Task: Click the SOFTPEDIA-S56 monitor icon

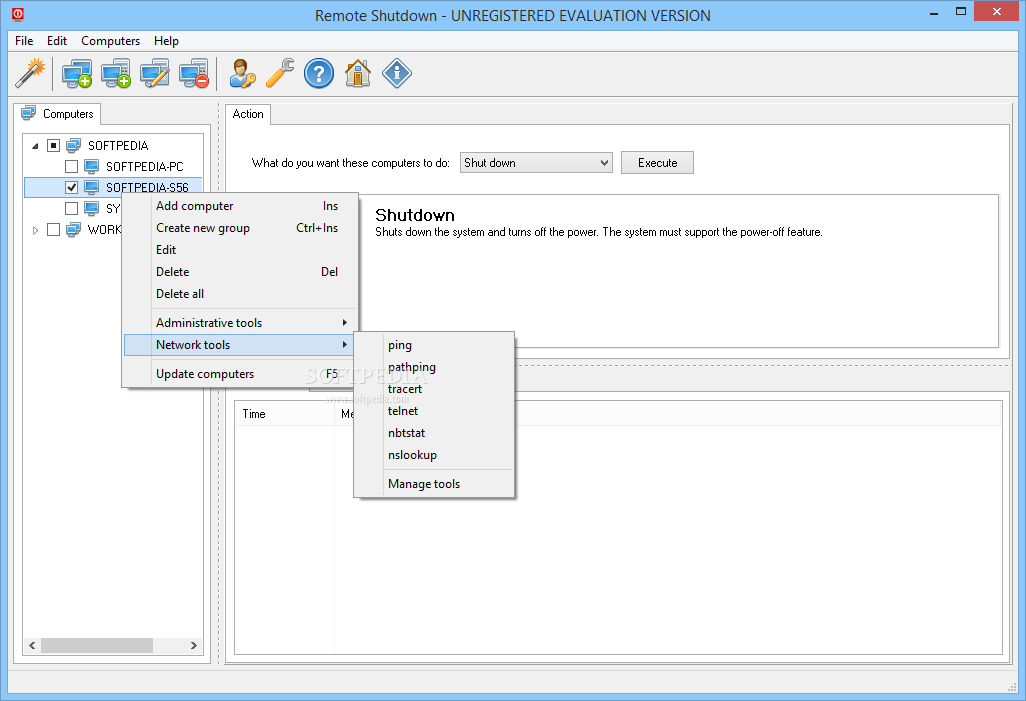Action: (92, 187)
